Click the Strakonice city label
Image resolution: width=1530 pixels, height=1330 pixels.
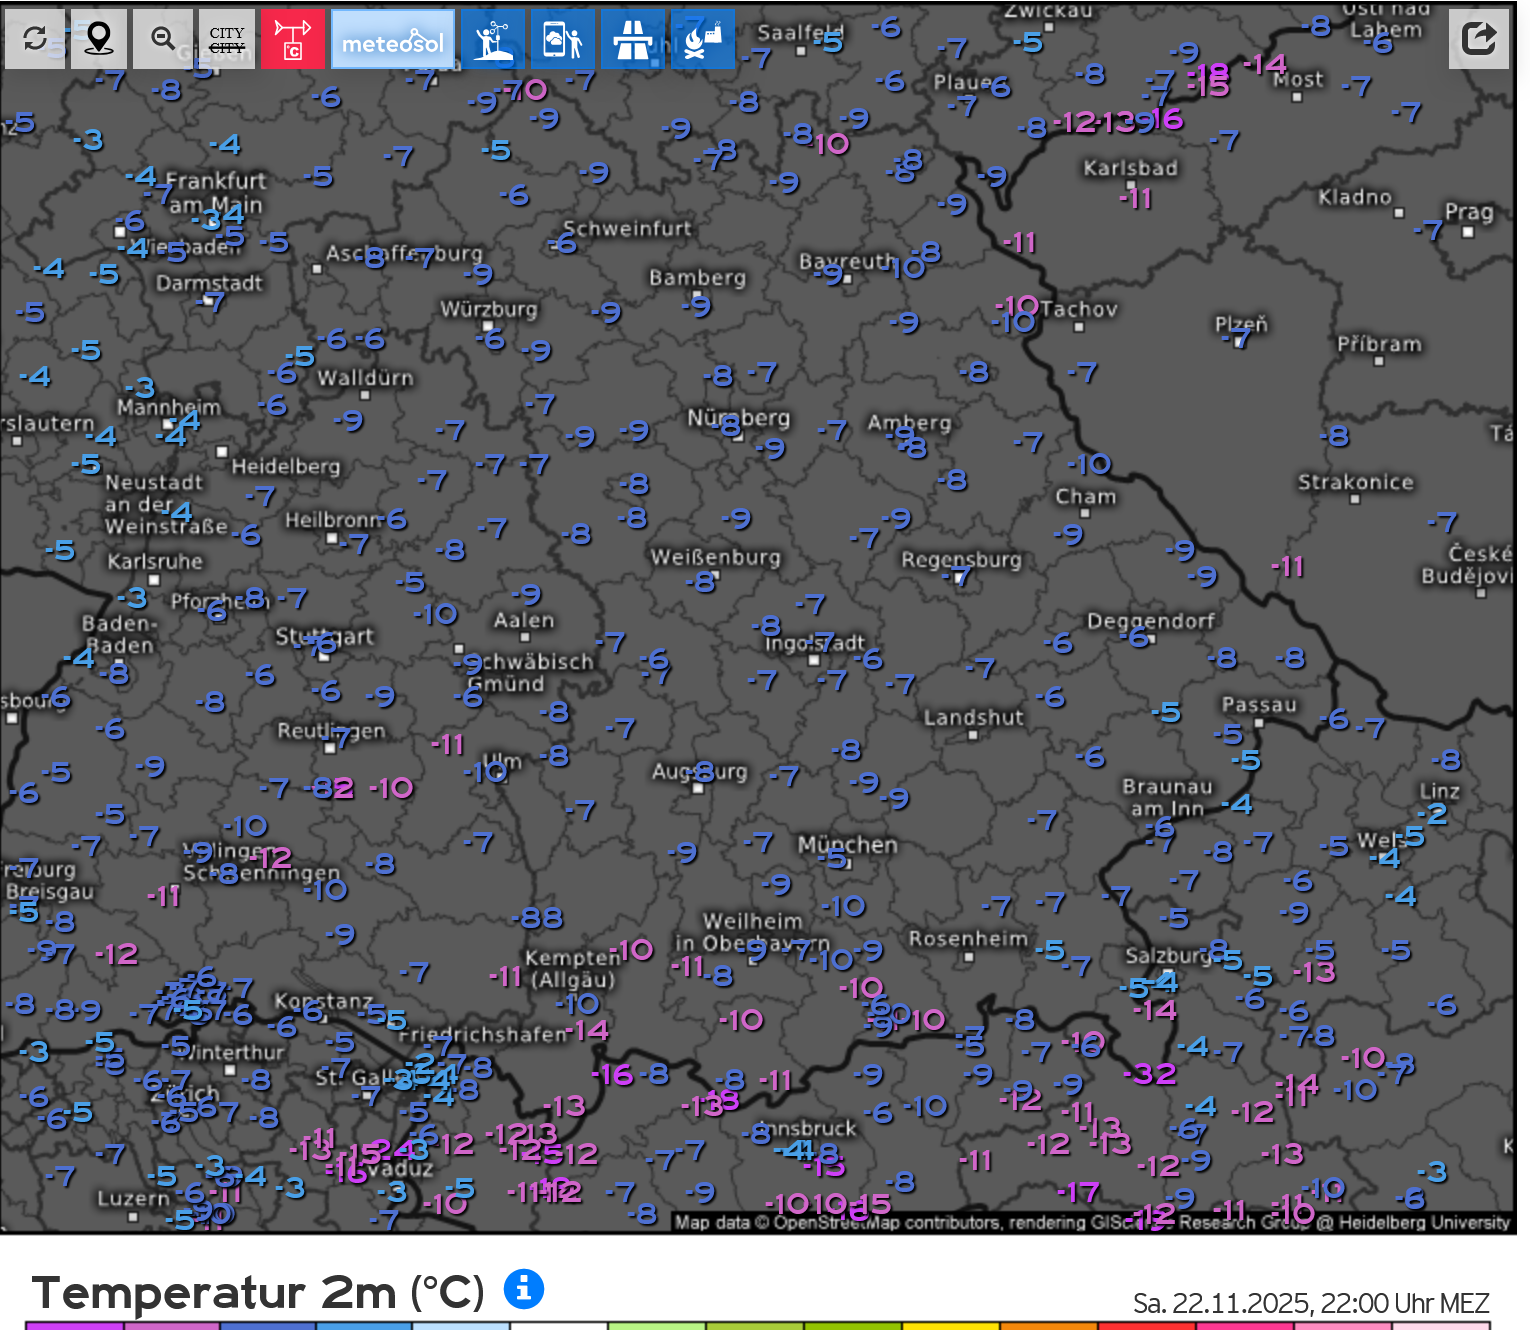click(1356, 482)
